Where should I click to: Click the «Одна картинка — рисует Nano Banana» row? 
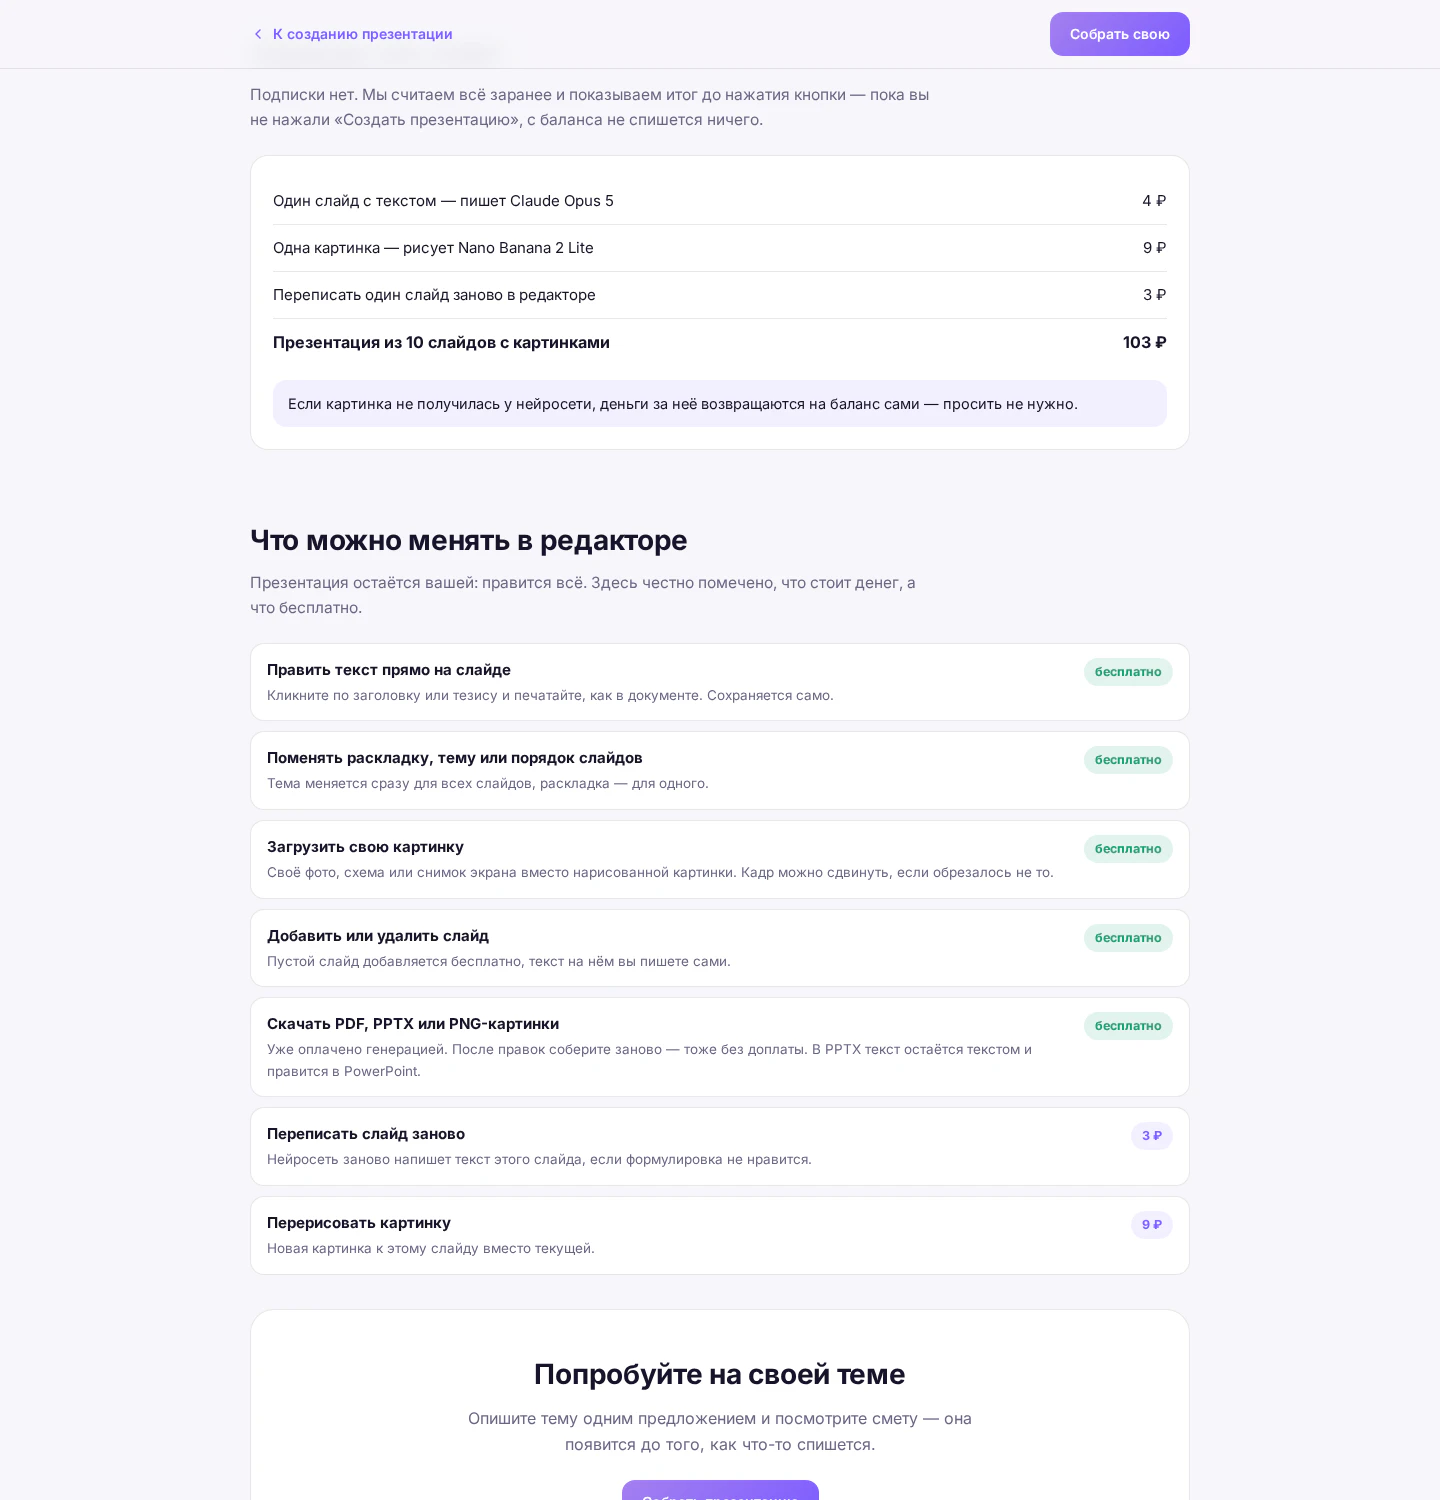click(x=720, y=248)
